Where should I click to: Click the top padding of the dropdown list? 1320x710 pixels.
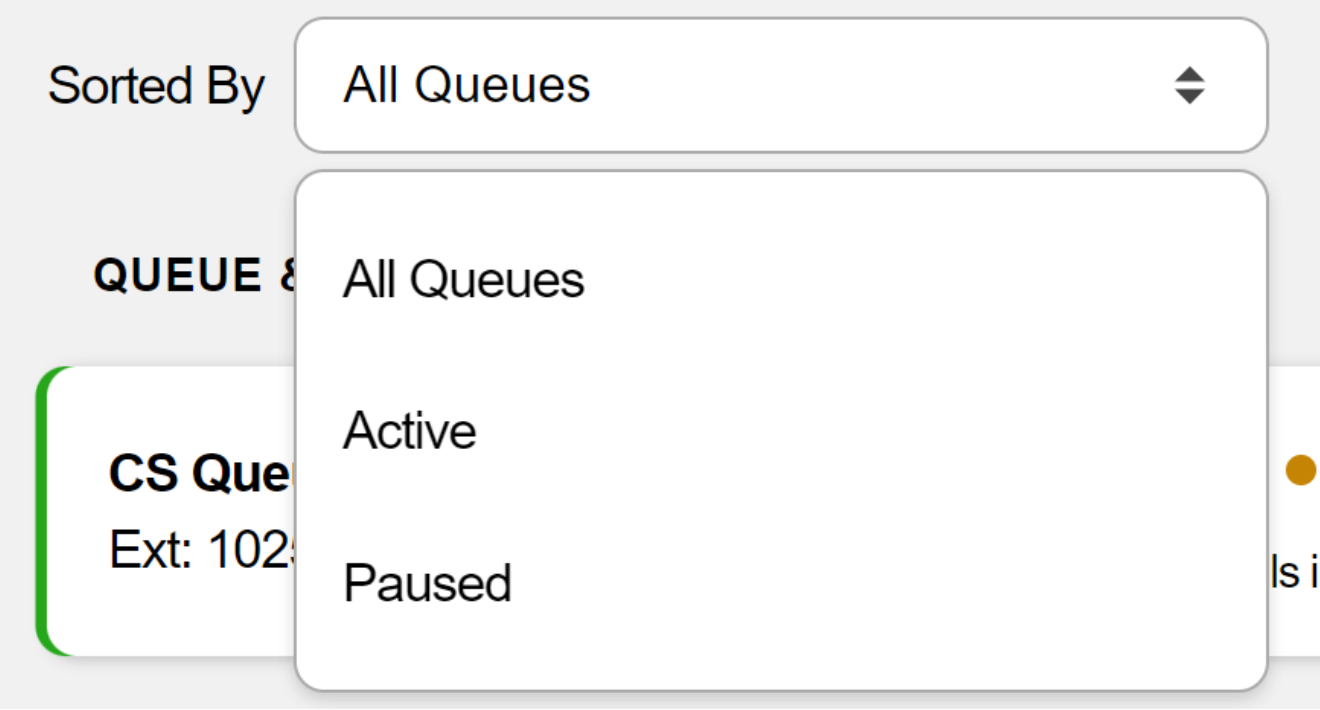click(780, 200)
